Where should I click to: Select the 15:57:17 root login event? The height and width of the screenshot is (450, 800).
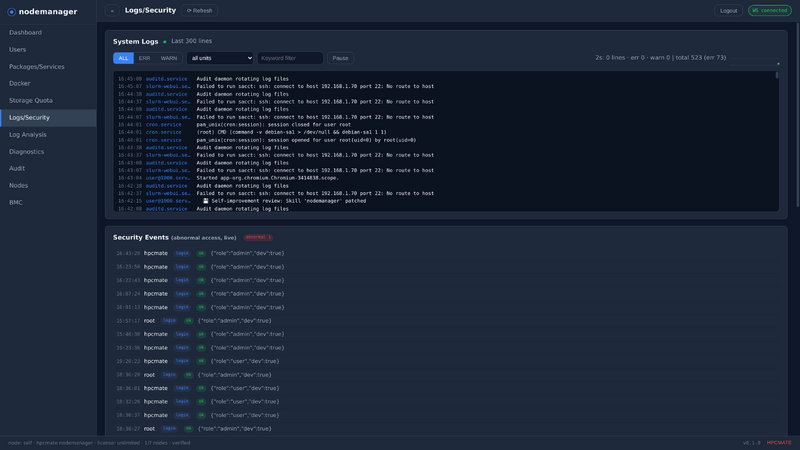446,321
